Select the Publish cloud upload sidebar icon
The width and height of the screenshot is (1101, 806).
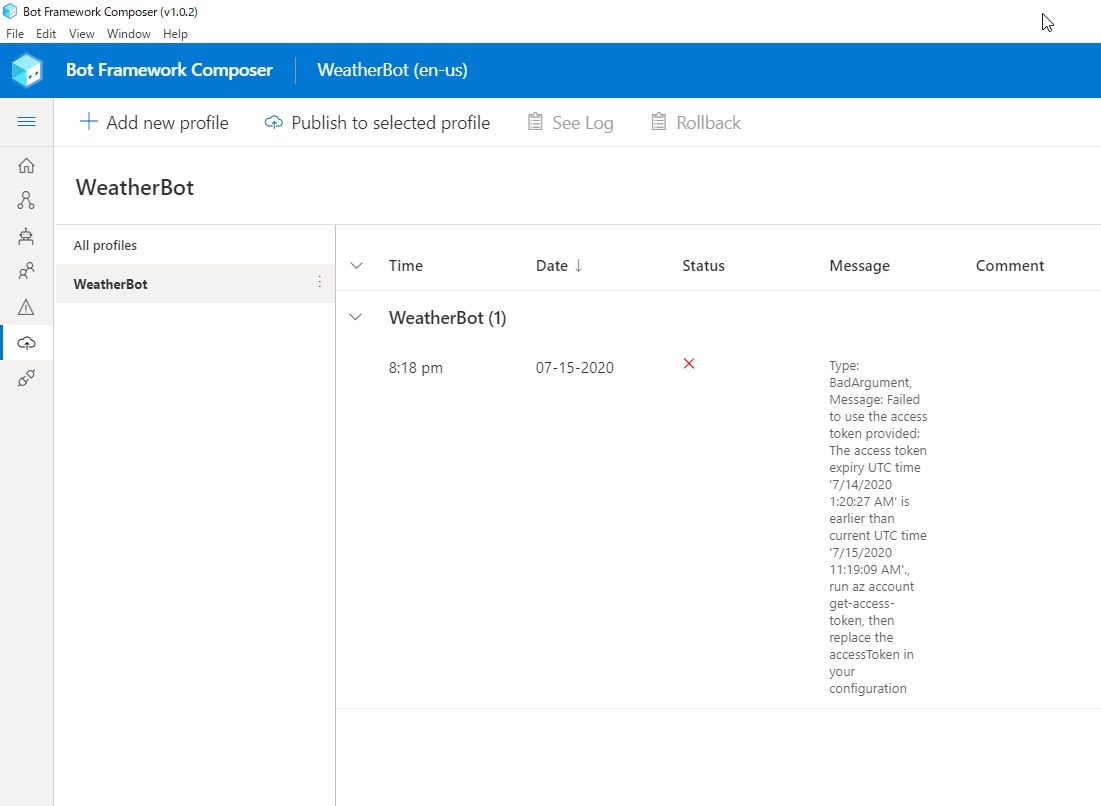pyautogui.click(x=26, y=343)
